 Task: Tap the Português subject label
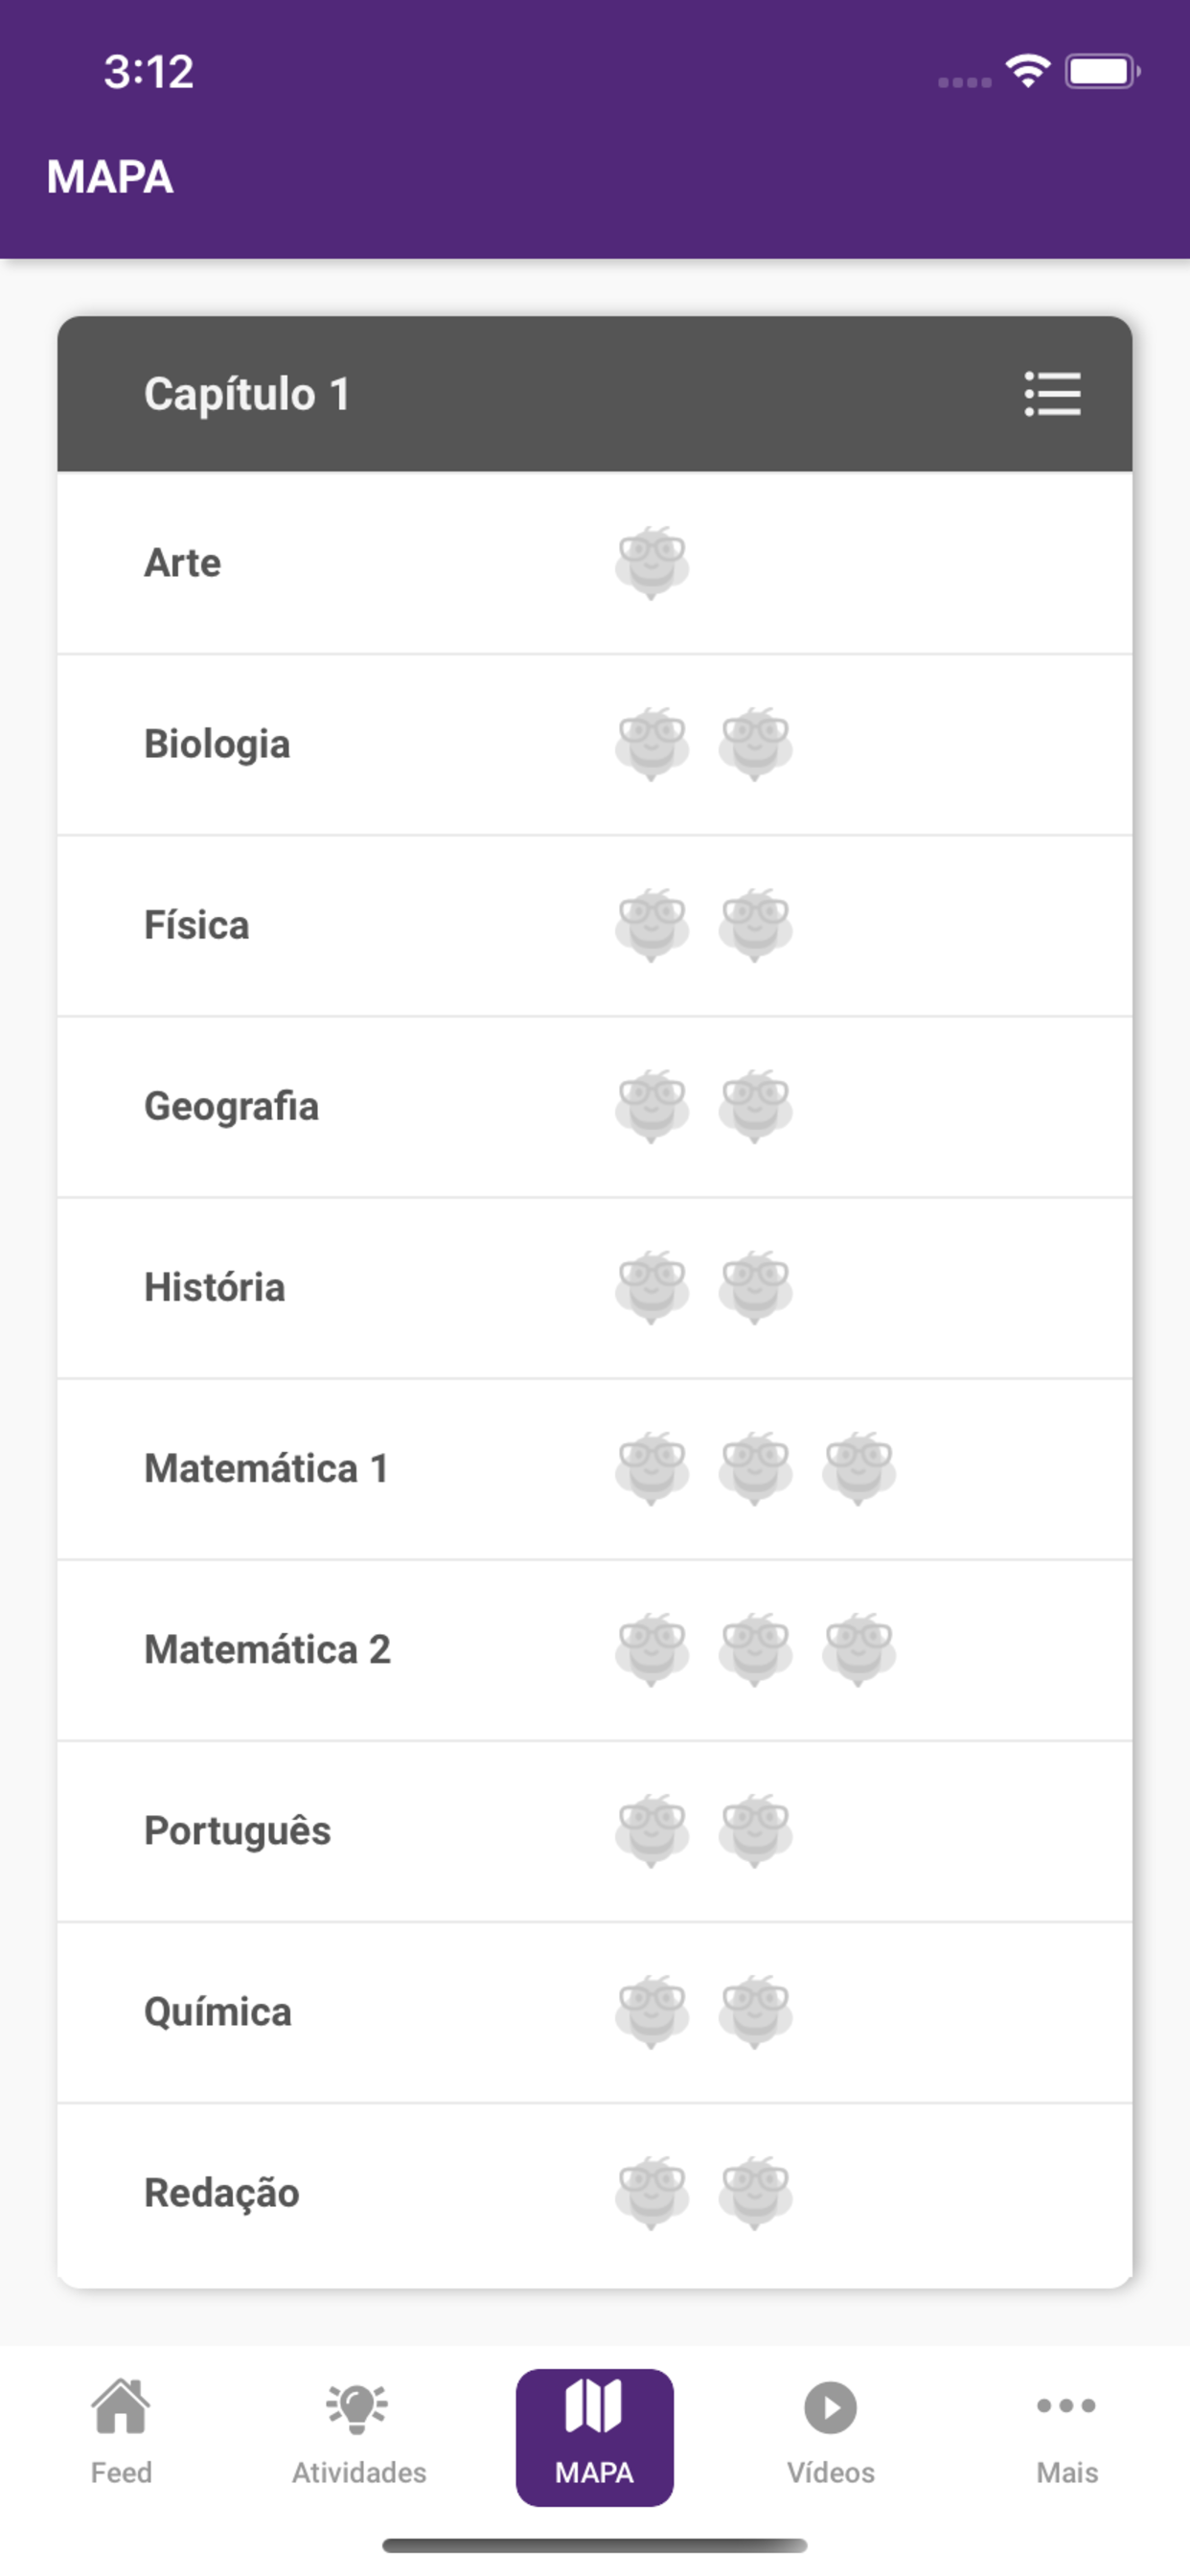237,1830
